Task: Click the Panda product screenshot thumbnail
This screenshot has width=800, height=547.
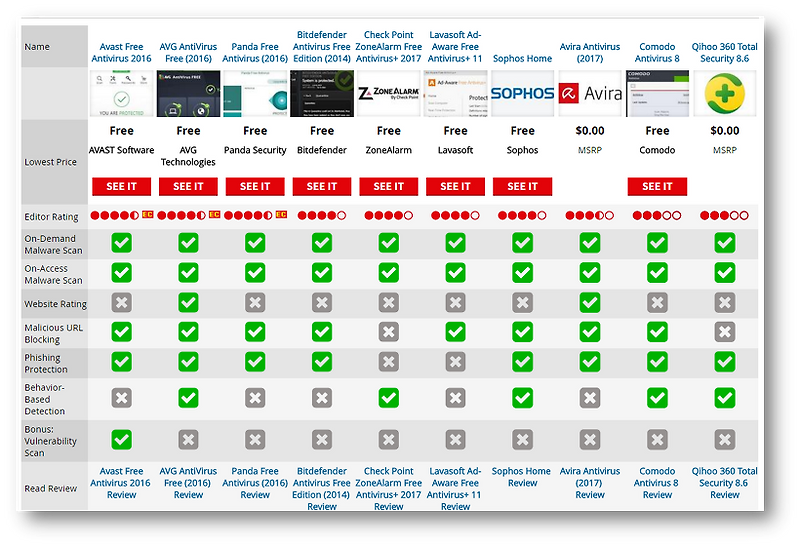Action: (255, 93)
